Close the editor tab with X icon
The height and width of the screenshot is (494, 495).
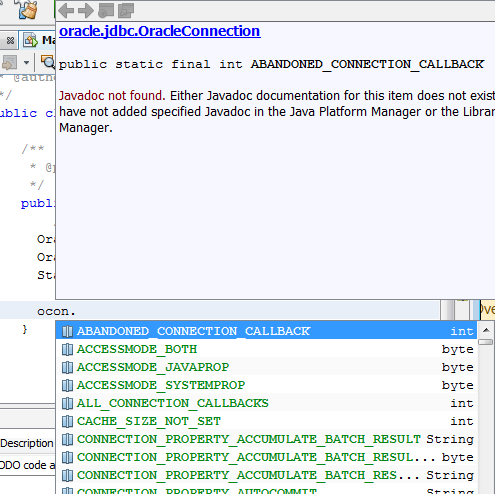pos(10,41)
